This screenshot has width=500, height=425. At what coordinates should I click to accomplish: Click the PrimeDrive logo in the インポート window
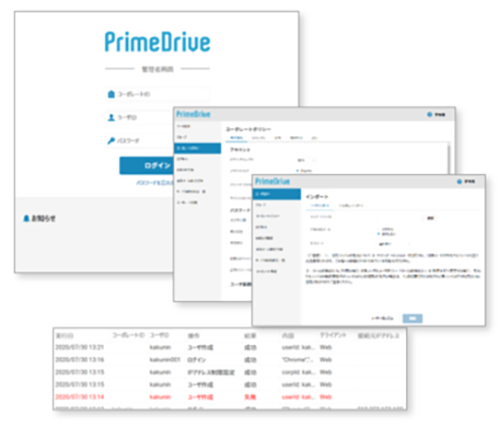coord(272,181)
